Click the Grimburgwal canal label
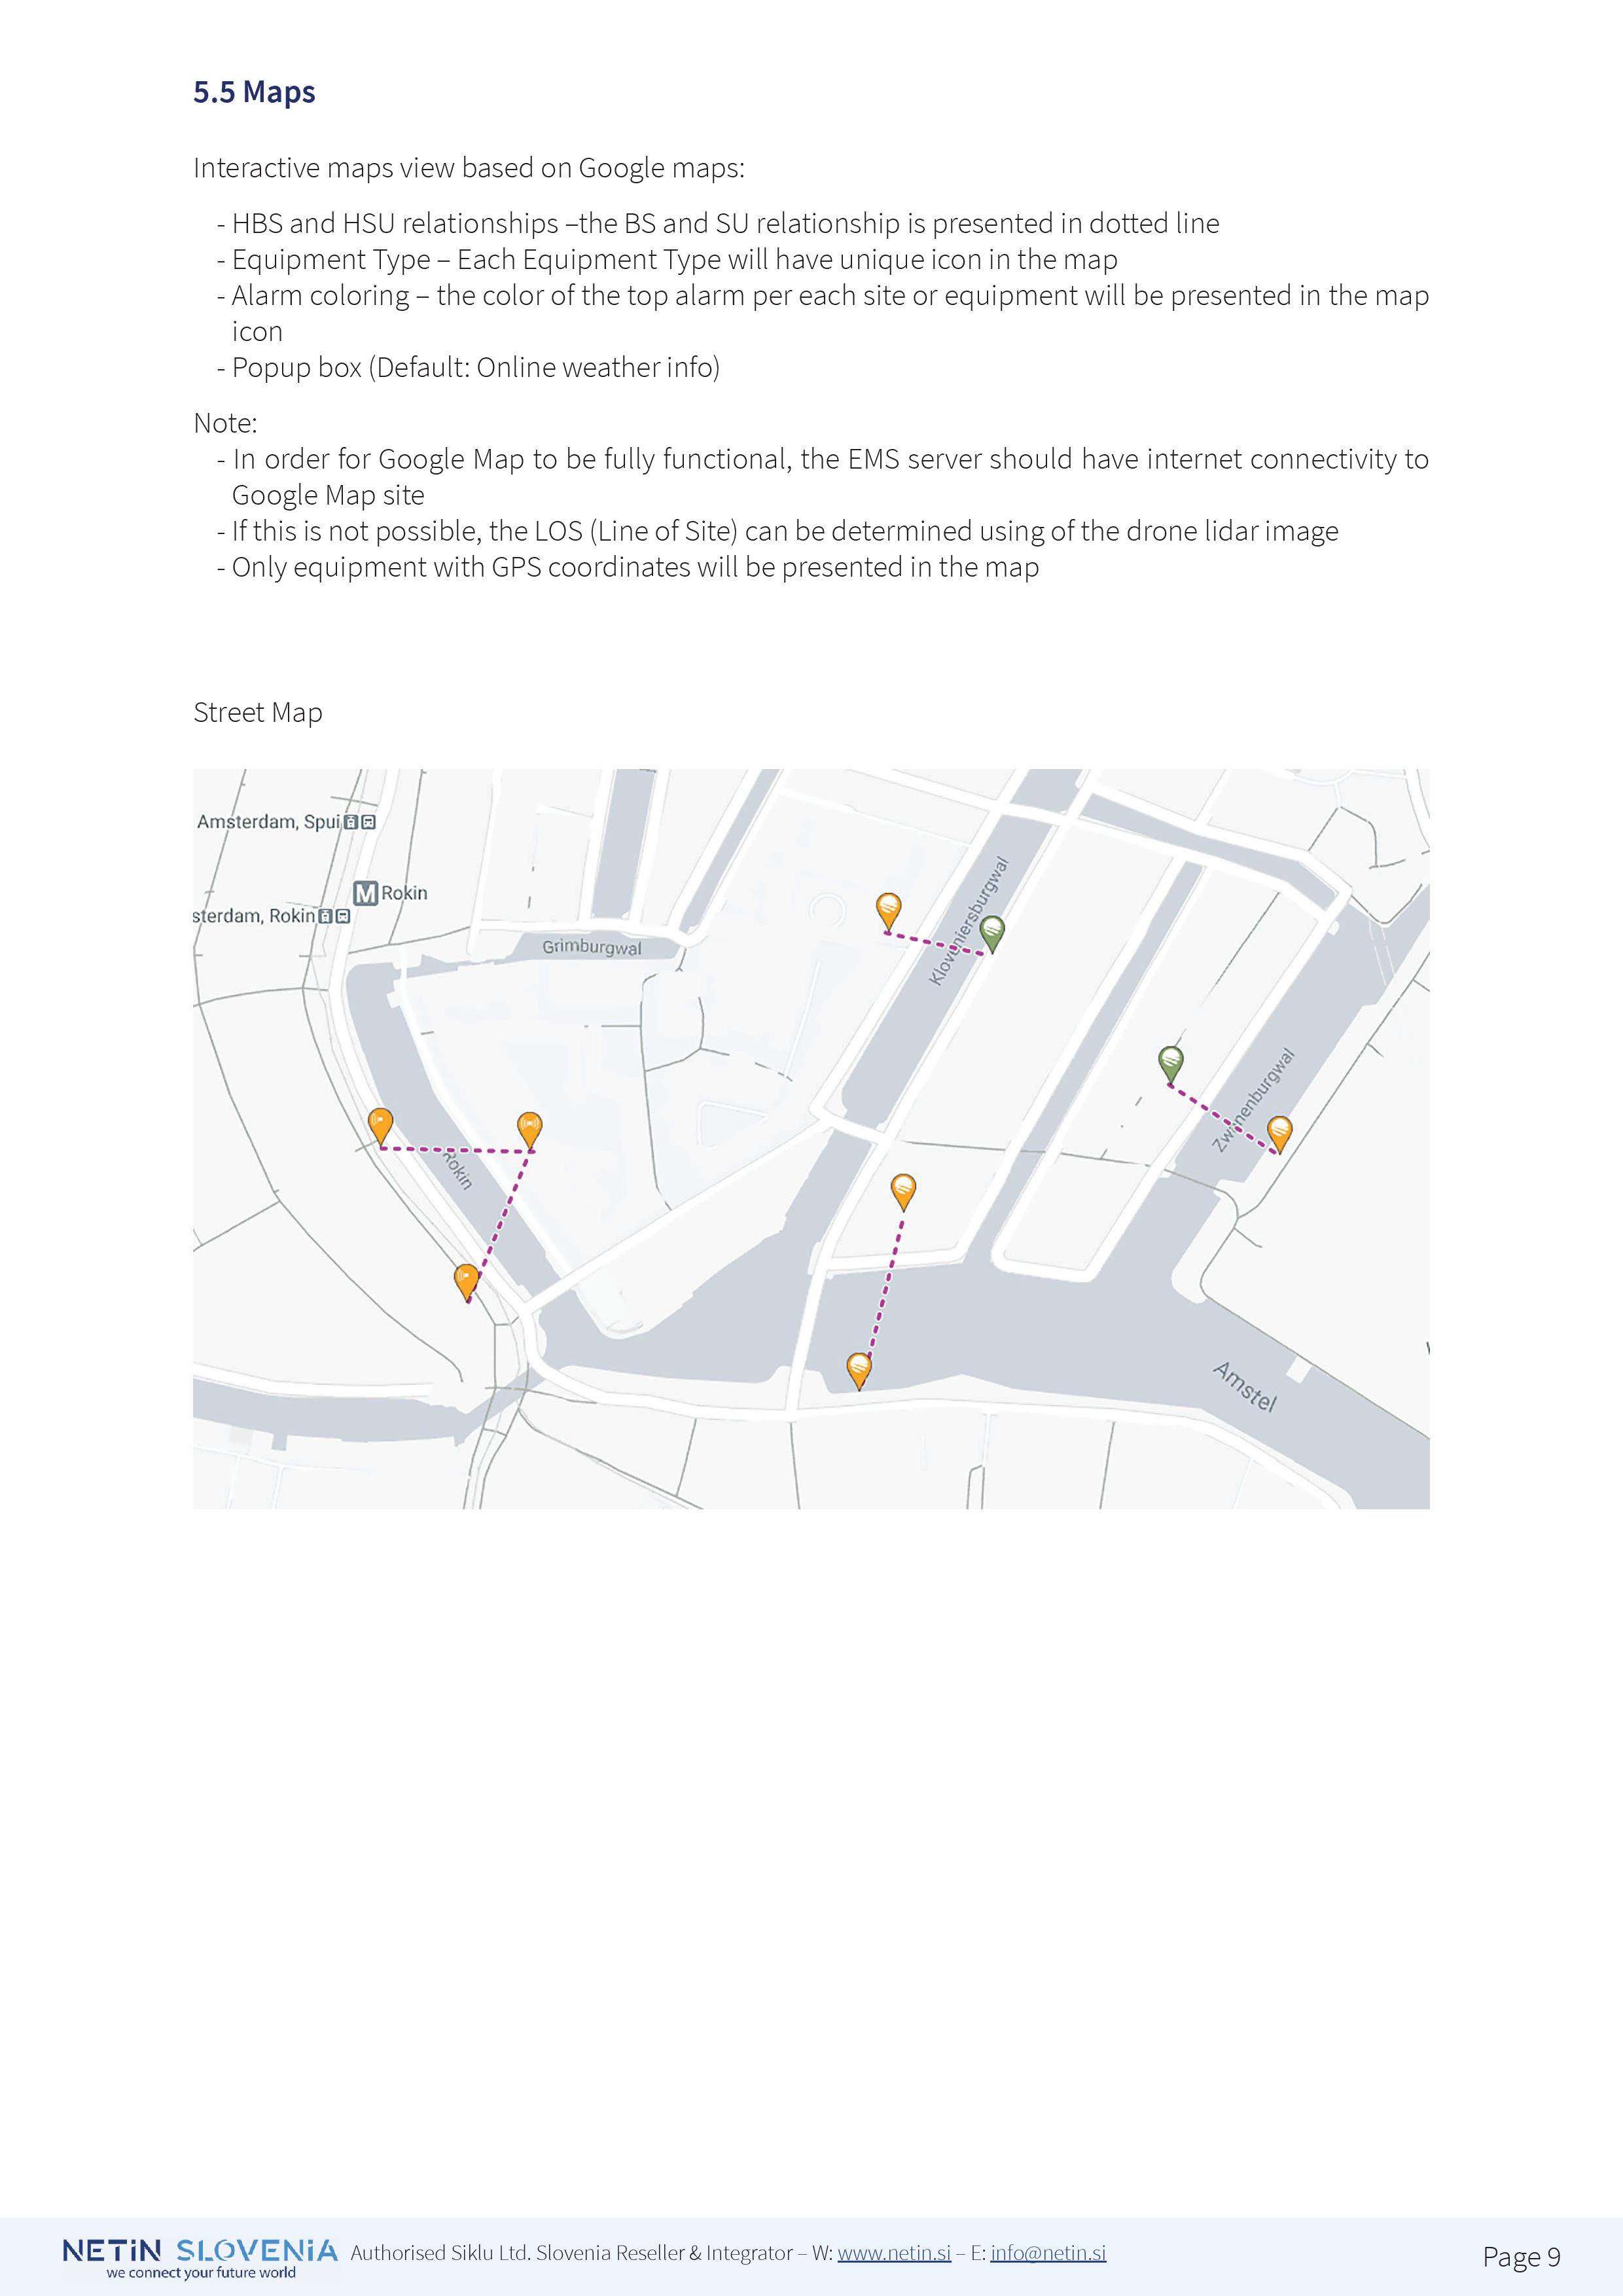Viewport: 1623px width, 2296px height. point(591,946)
